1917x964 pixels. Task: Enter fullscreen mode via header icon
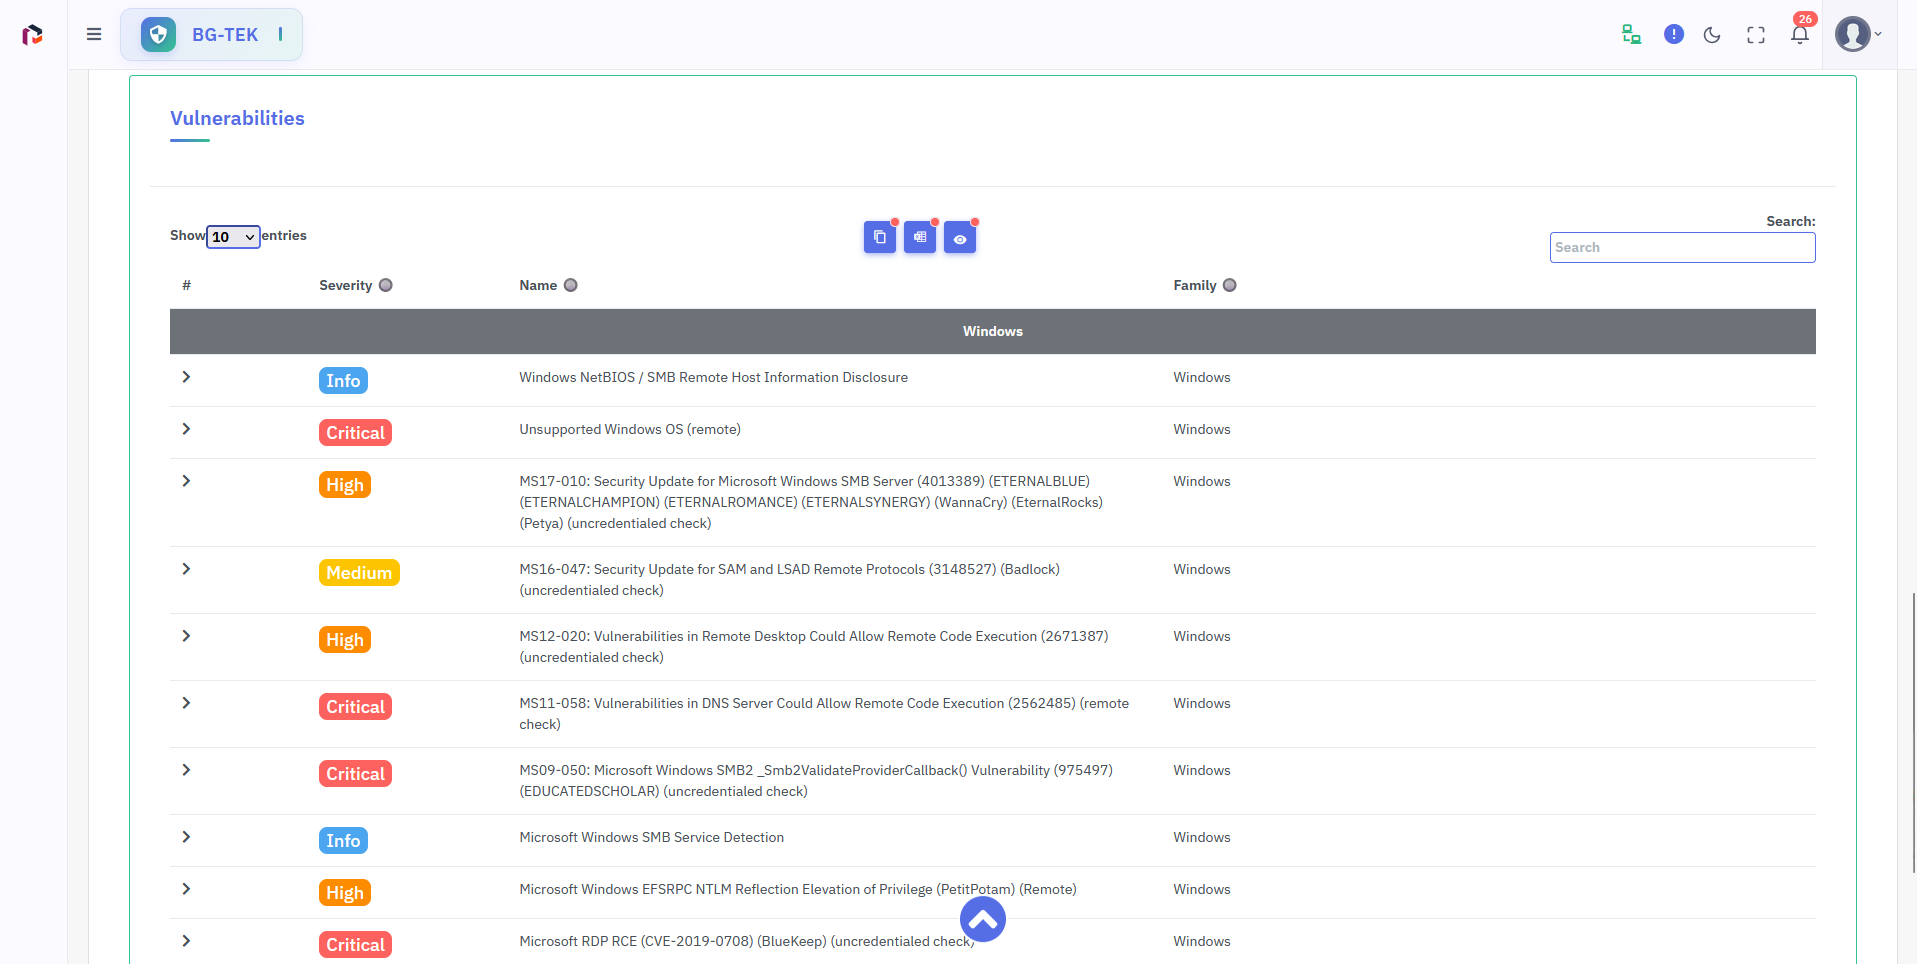coord(1755,35)
